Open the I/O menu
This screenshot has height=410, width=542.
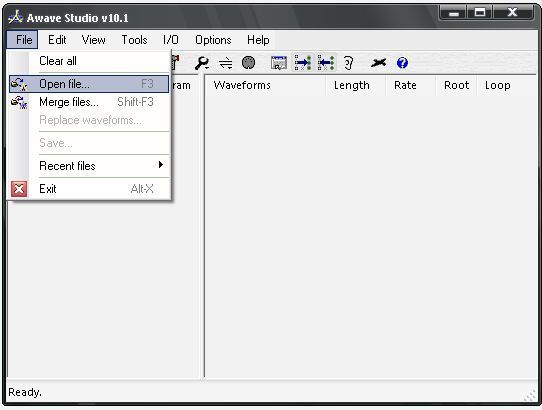pos(170,40)
